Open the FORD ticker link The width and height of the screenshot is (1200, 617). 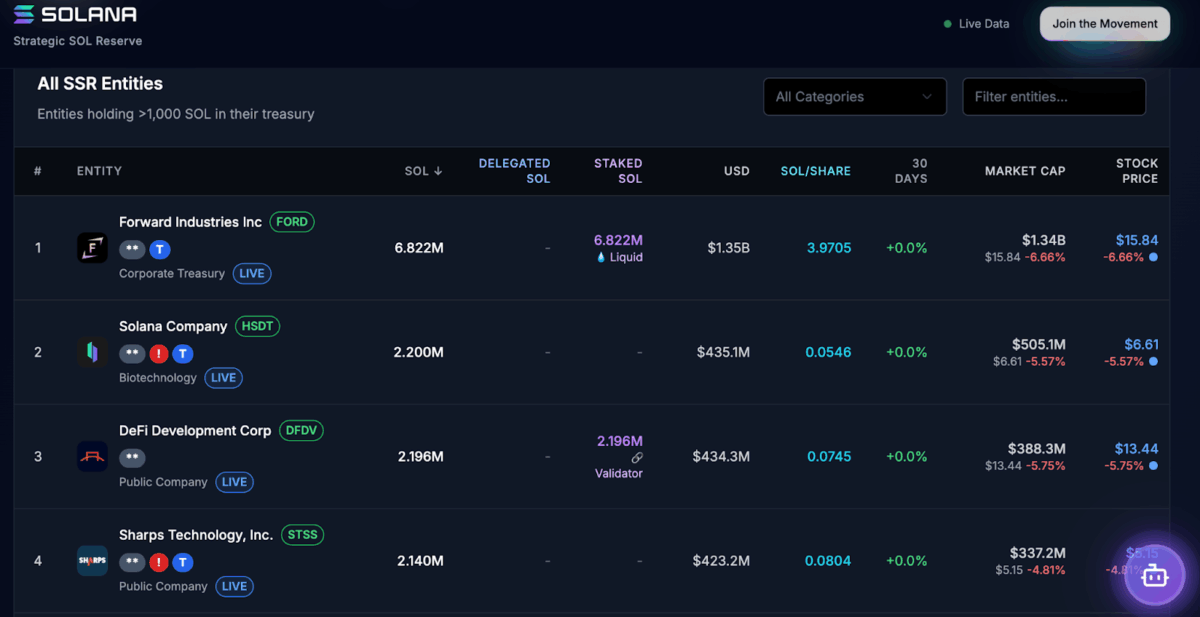pos(292,222)
